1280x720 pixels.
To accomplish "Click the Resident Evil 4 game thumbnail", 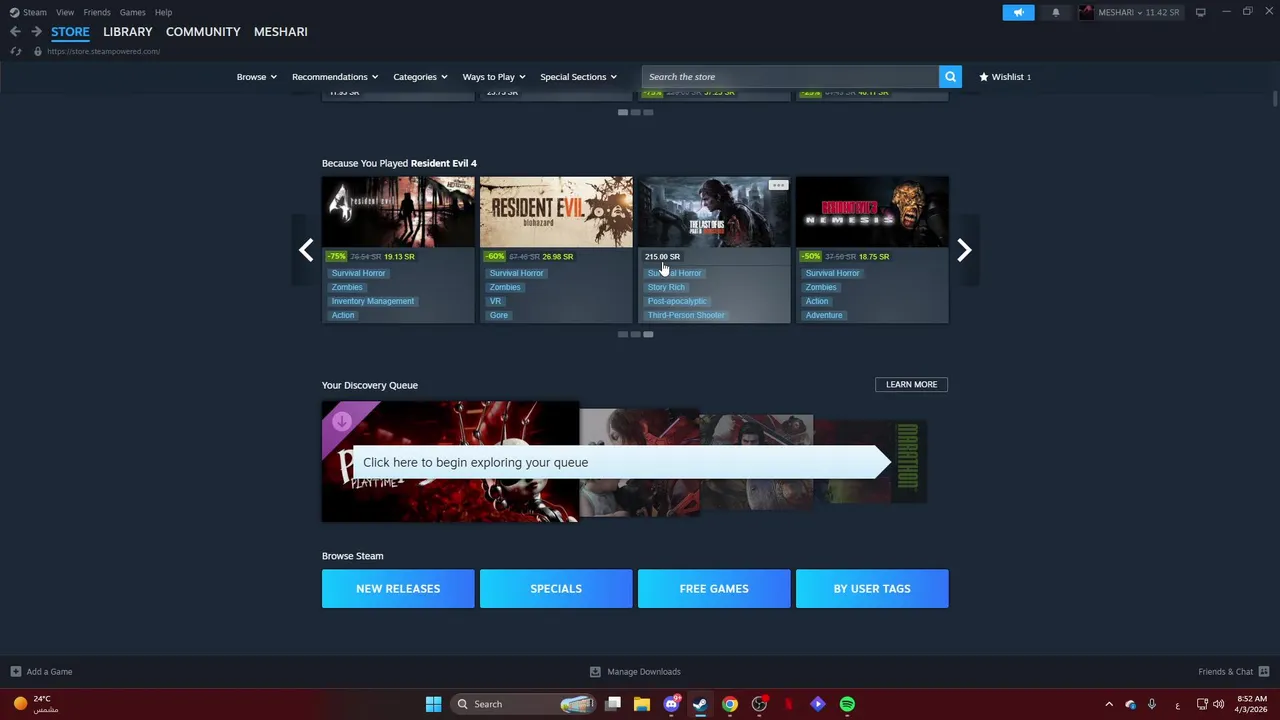I will coord(398,212).
